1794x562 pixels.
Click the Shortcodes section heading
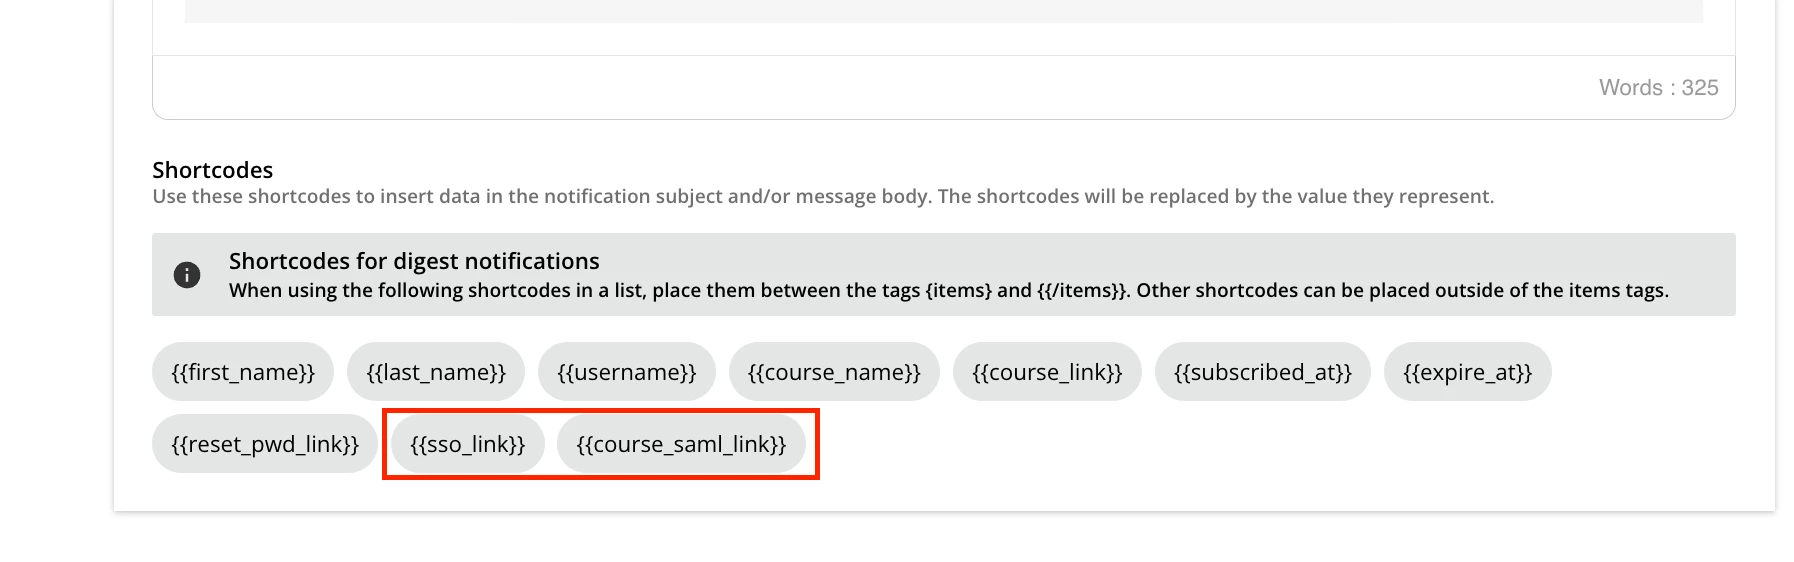pyautogui.click(x=212, y=170)
